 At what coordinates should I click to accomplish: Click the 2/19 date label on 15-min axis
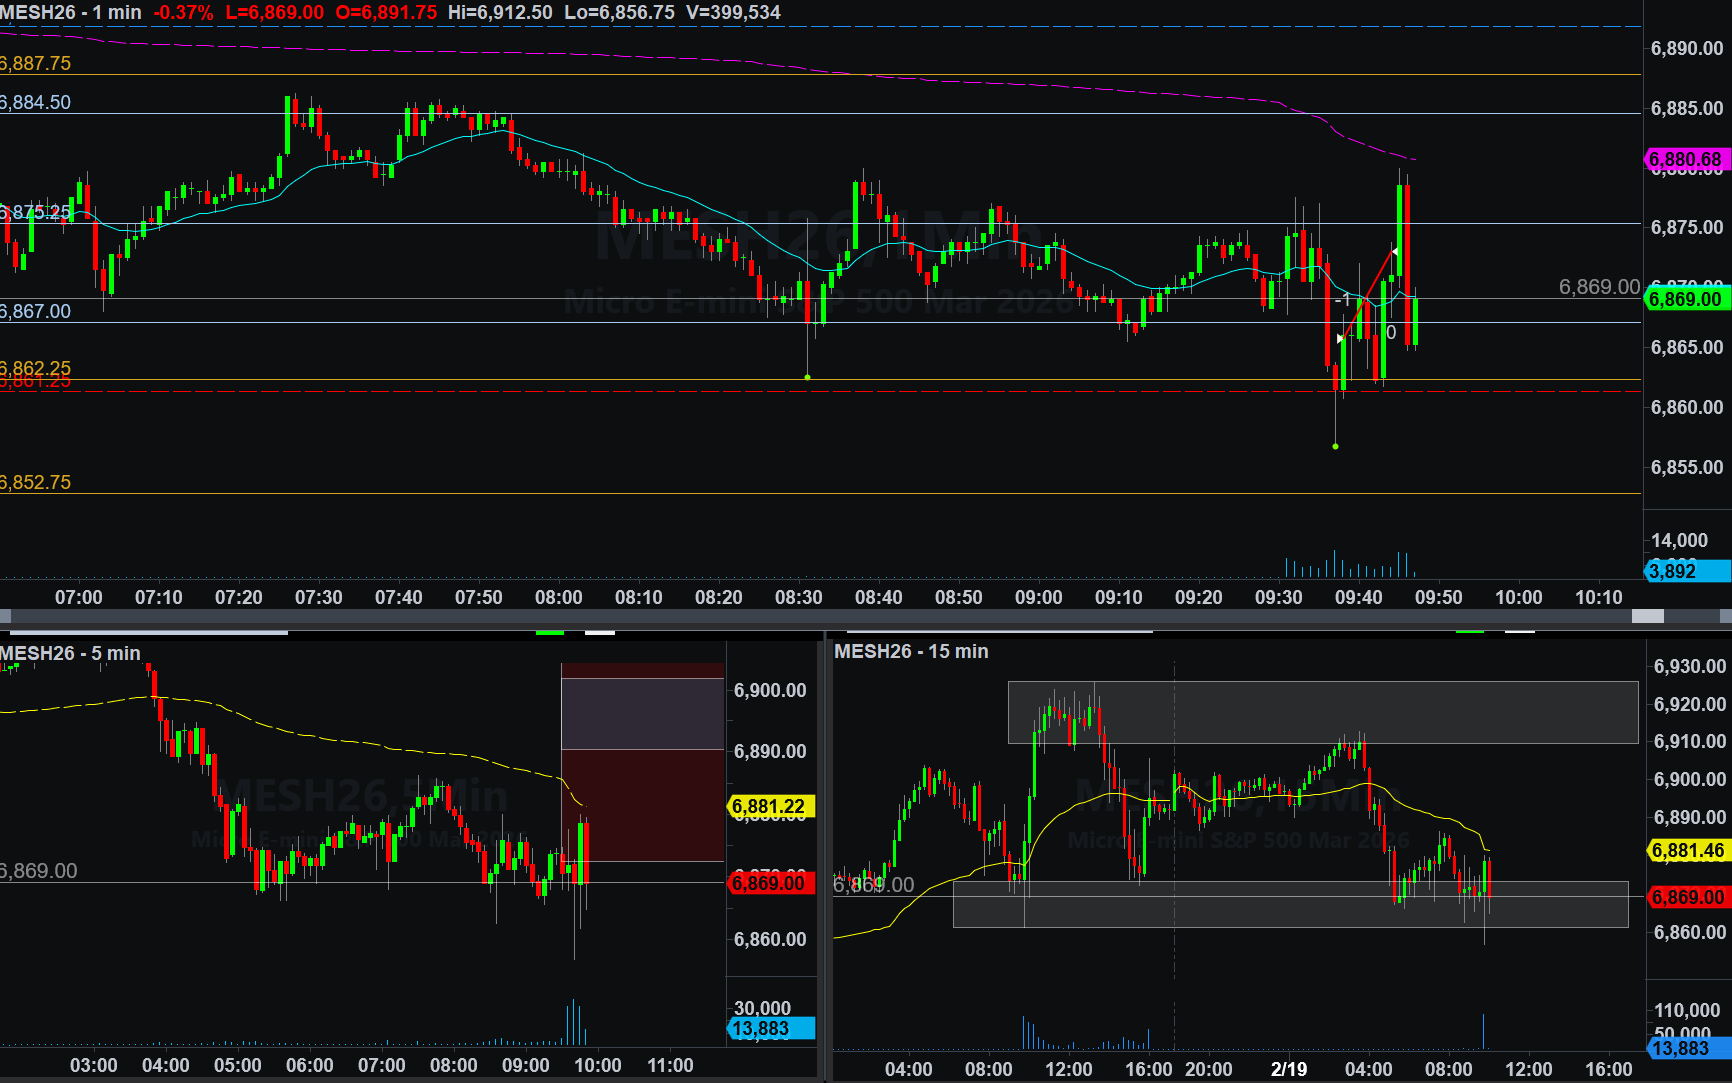(x=1288, y=1069)
